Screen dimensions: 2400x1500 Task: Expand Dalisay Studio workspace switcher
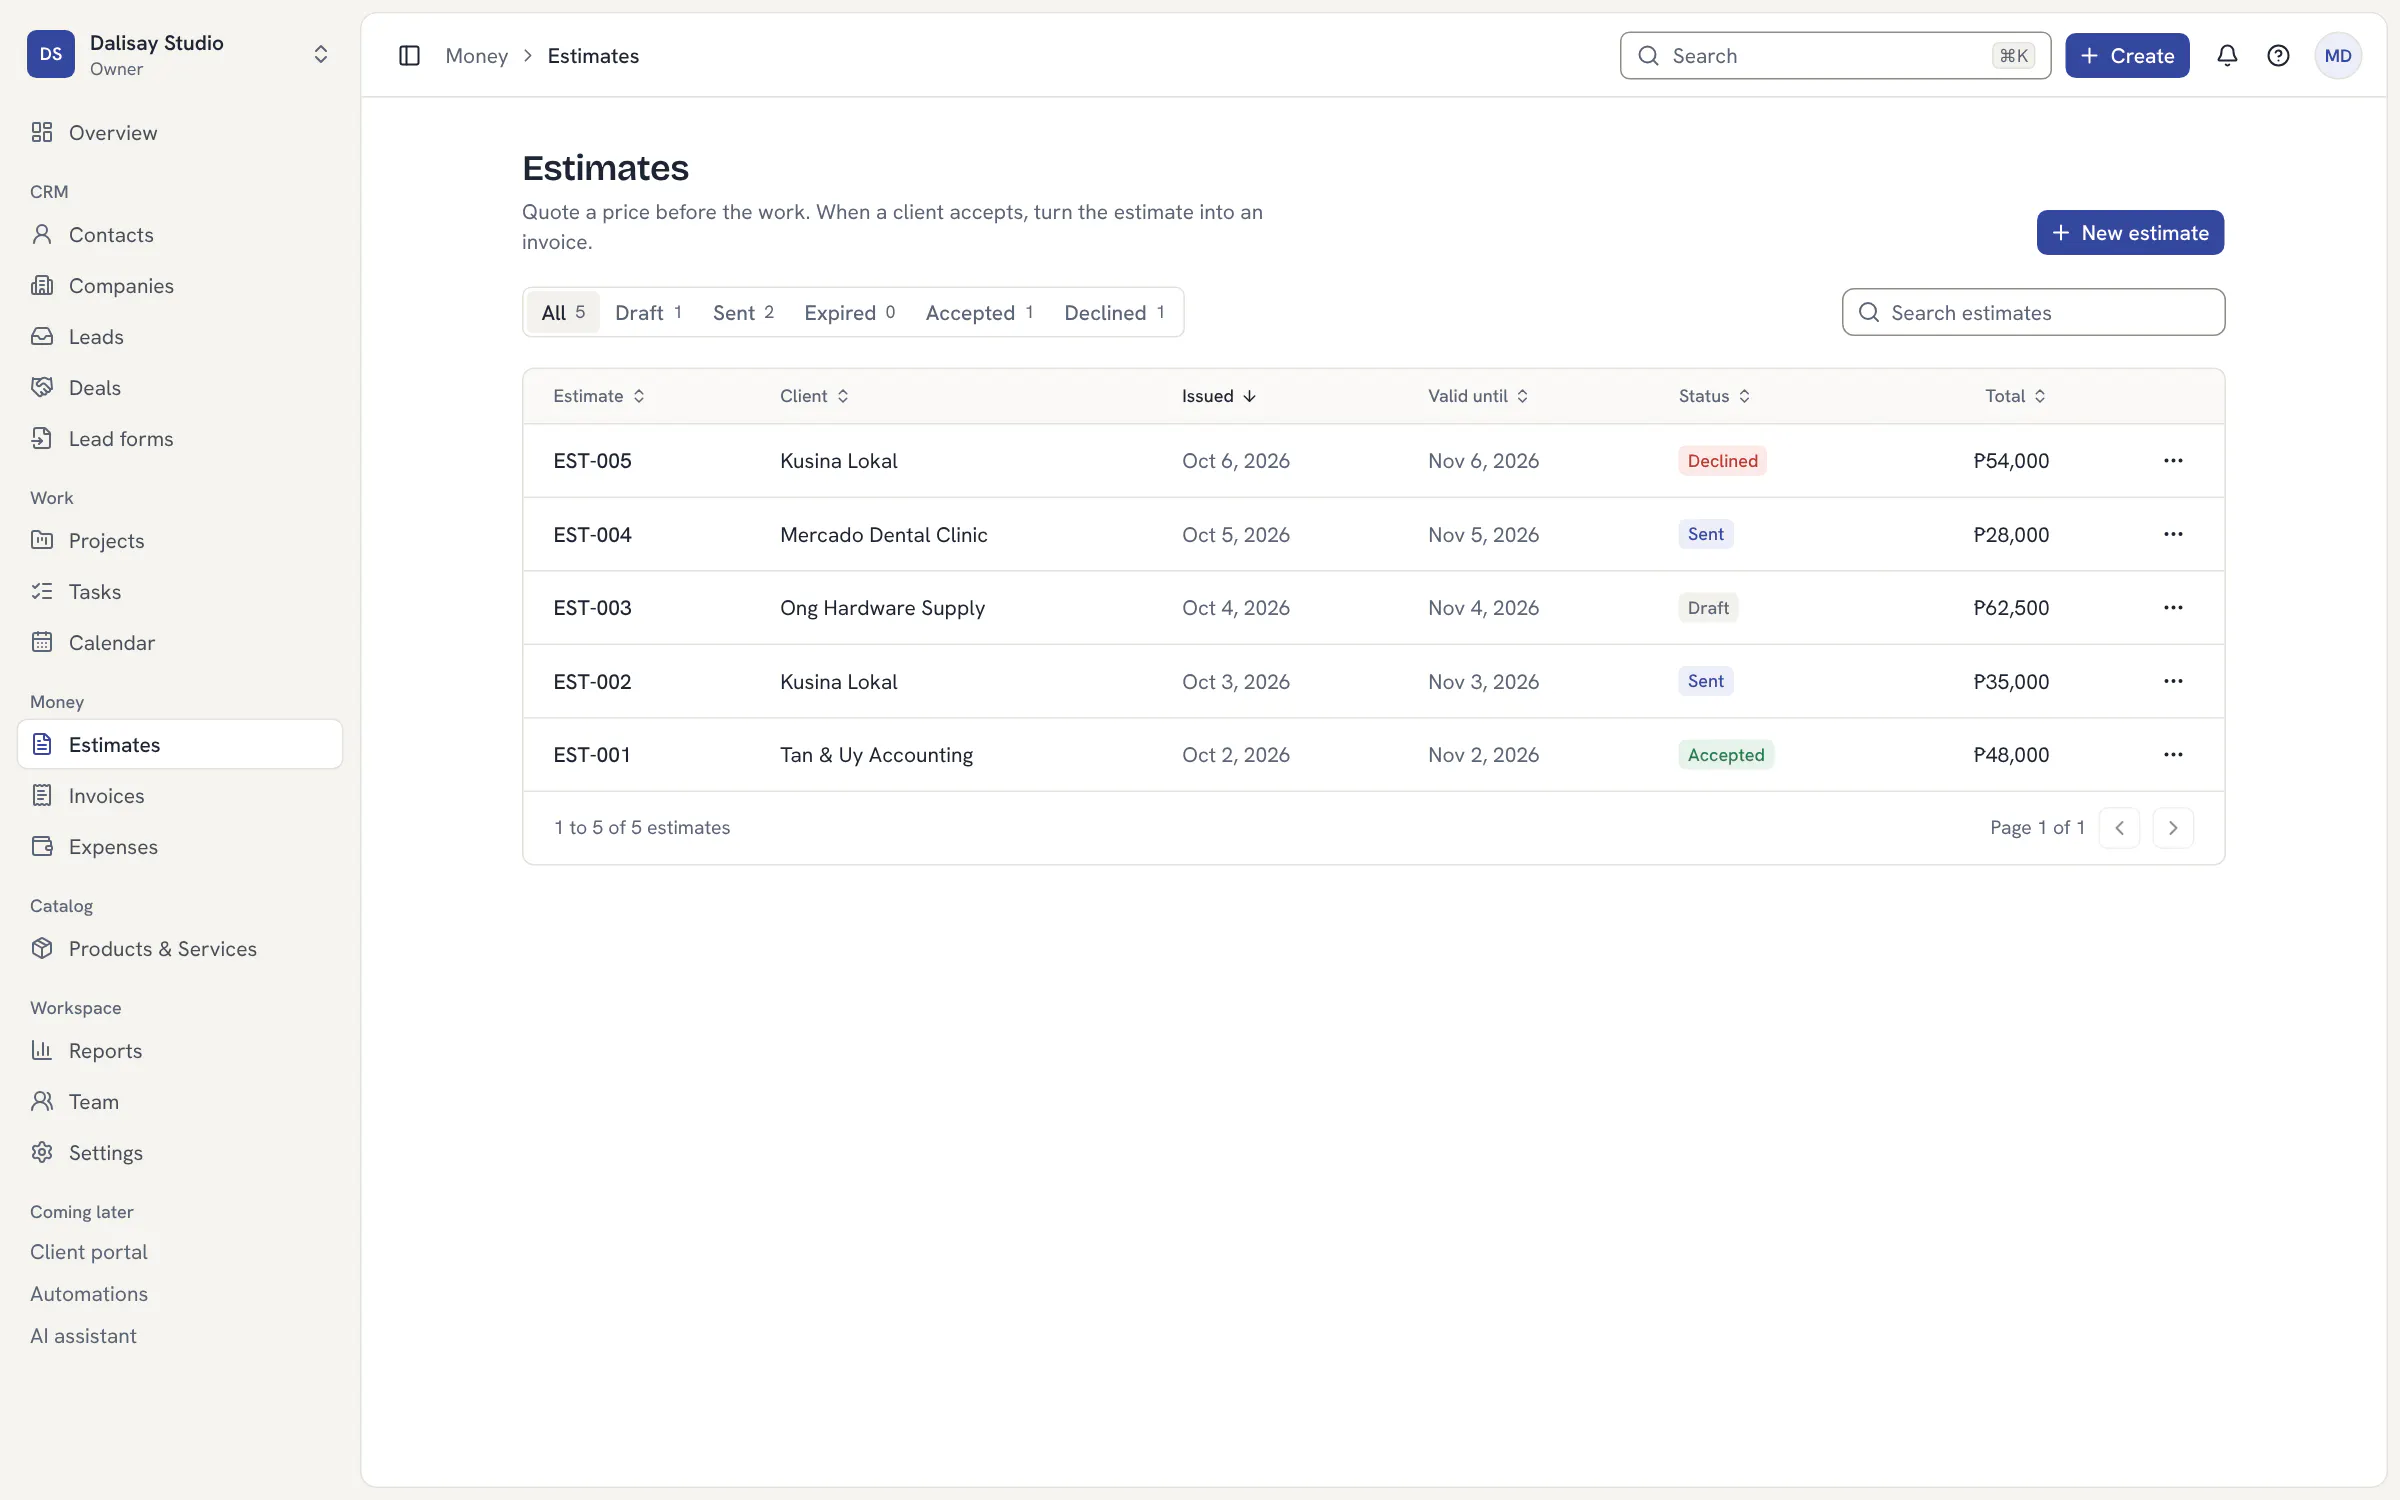click(x=180, y=55)
